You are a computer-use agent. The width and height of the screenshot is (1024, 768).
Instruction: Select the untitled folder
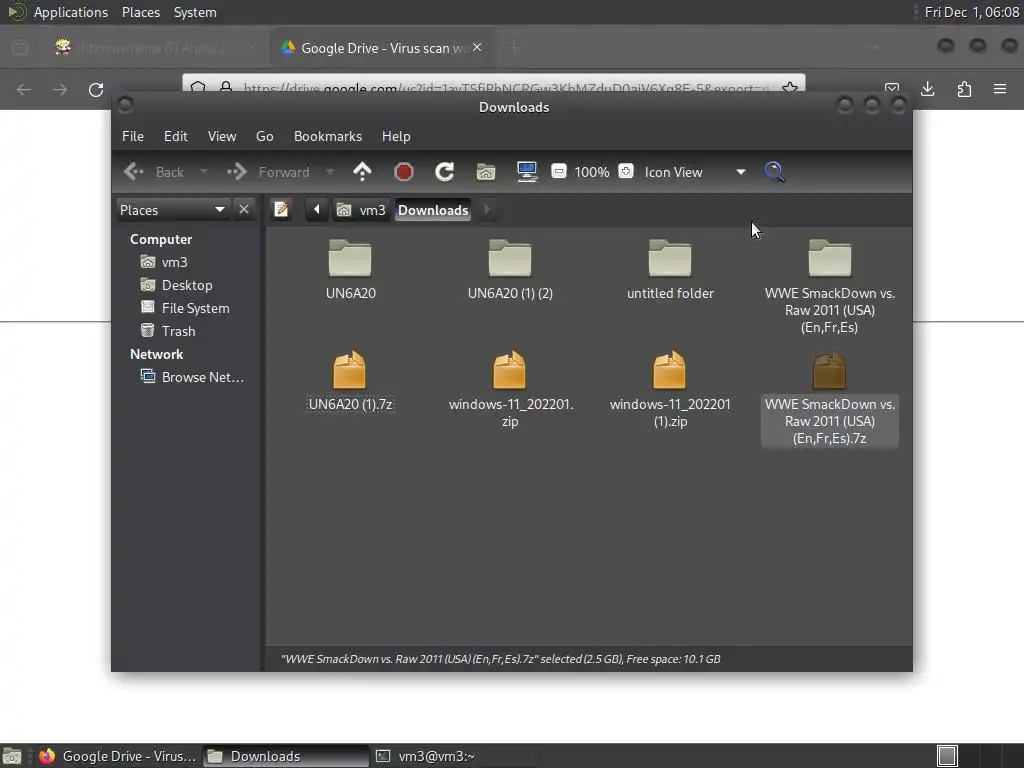click(670, 270)
